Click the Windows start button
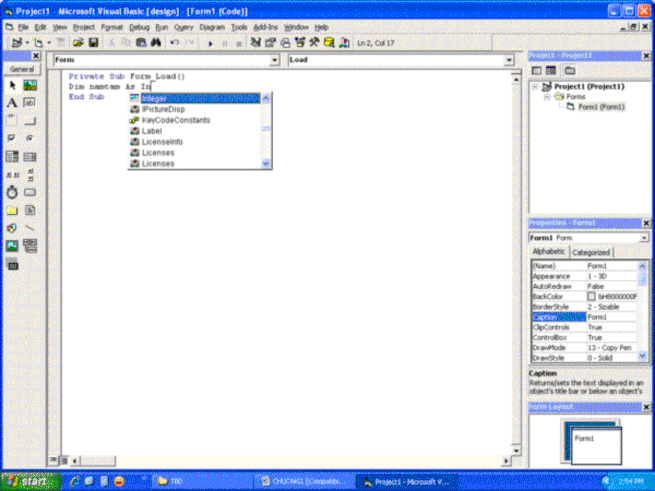Screen dimensions: 655x491 coord(31,481)
